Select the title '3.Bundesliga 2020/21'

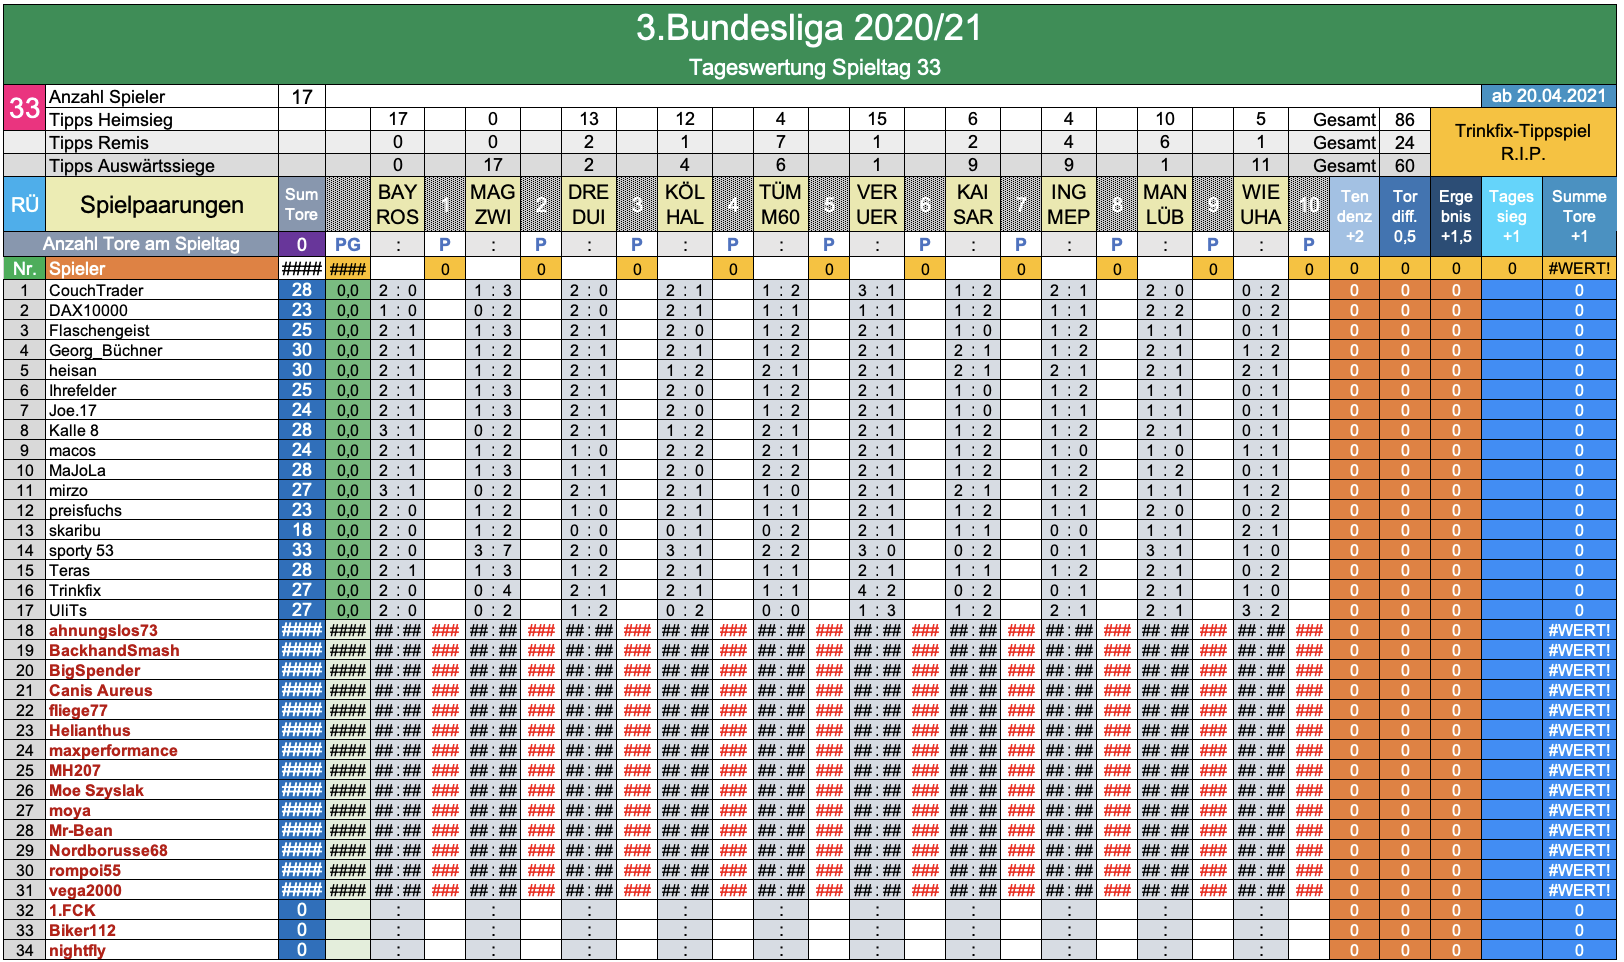[809, 28]
